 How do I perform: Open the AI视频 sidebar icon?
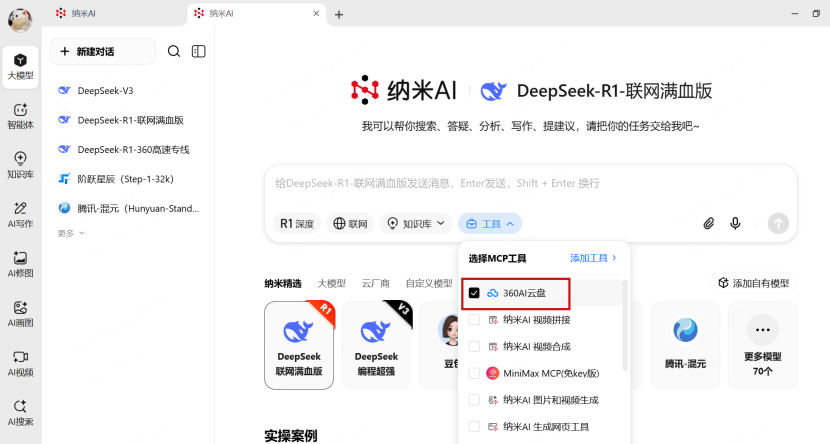point(20,361)
